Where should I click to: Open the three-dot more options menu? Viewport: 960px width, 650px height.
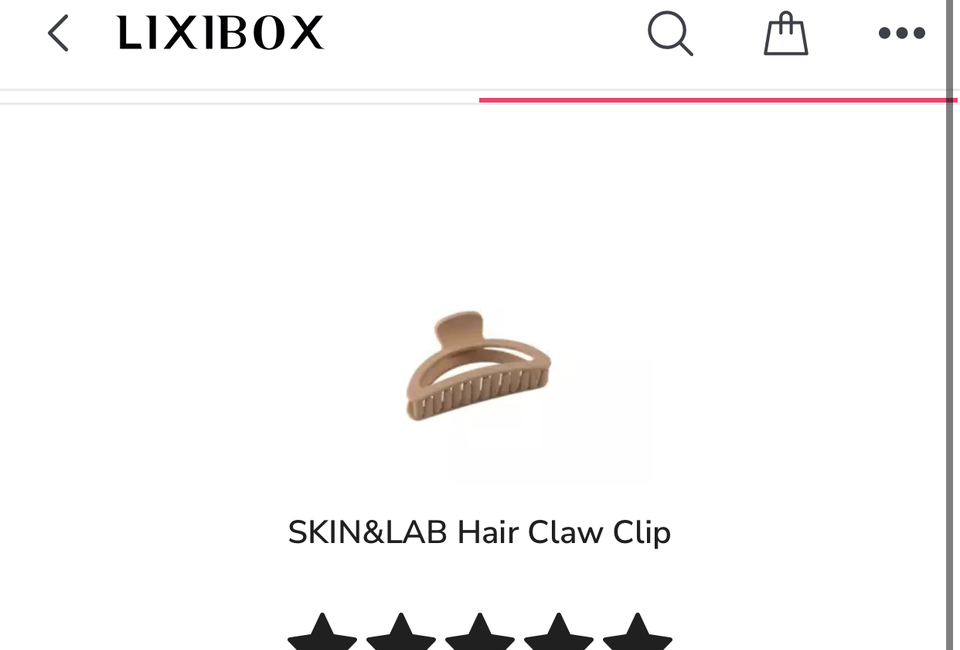tap(902, 33)
